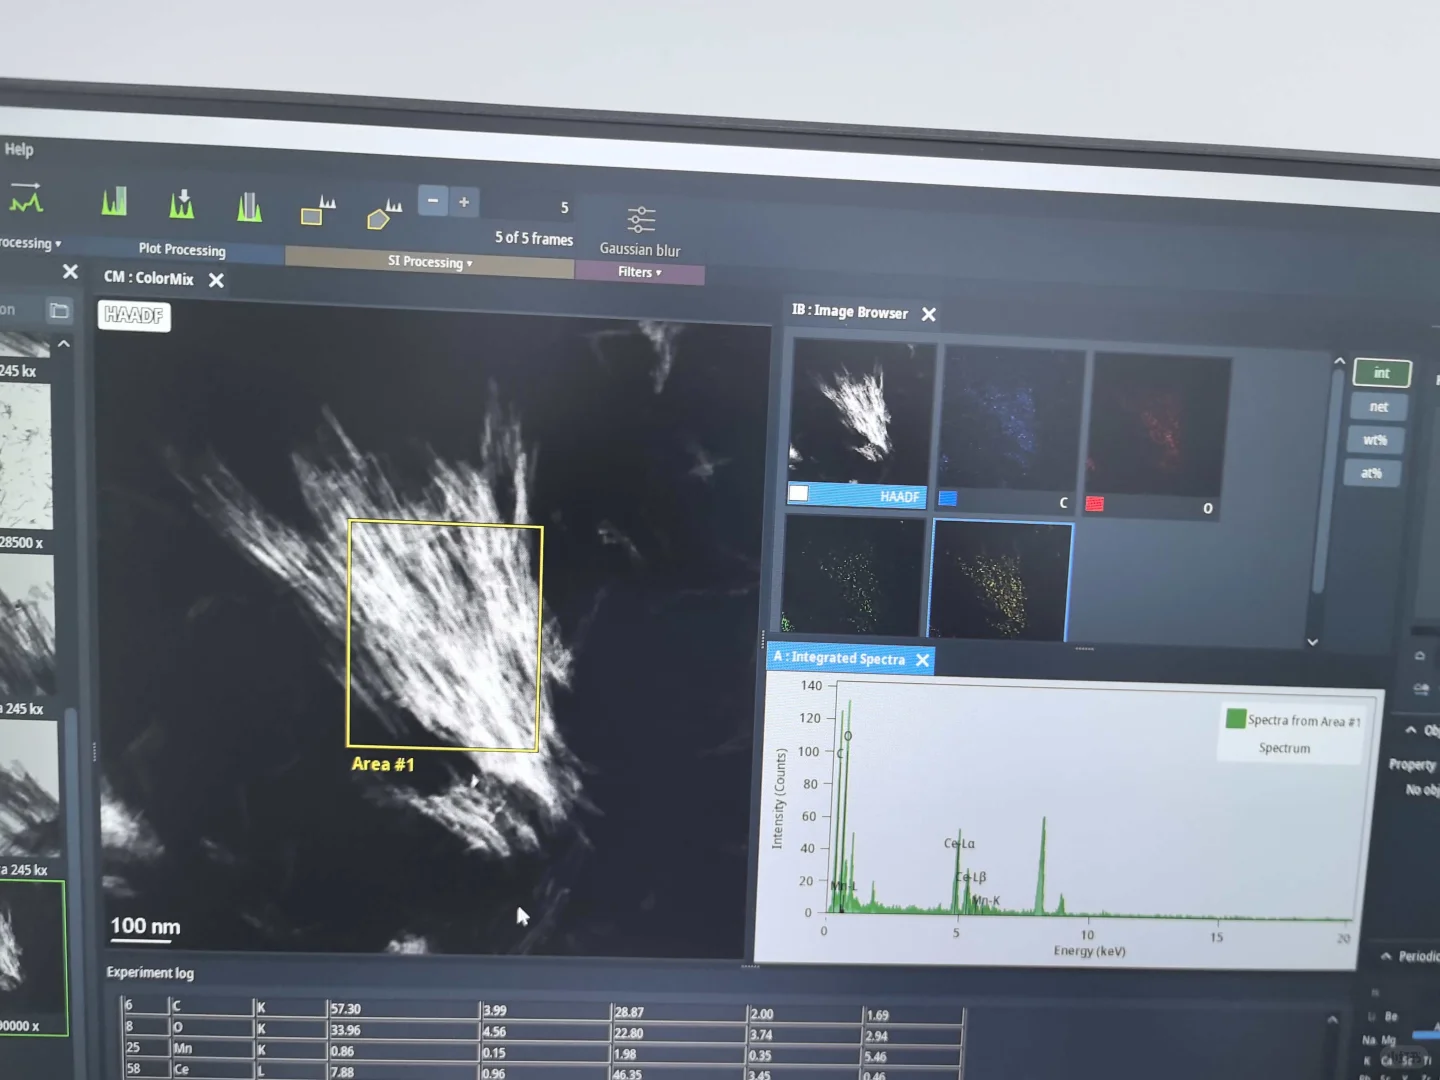Select Na in the periodic table

[x=1369, y=1040]
